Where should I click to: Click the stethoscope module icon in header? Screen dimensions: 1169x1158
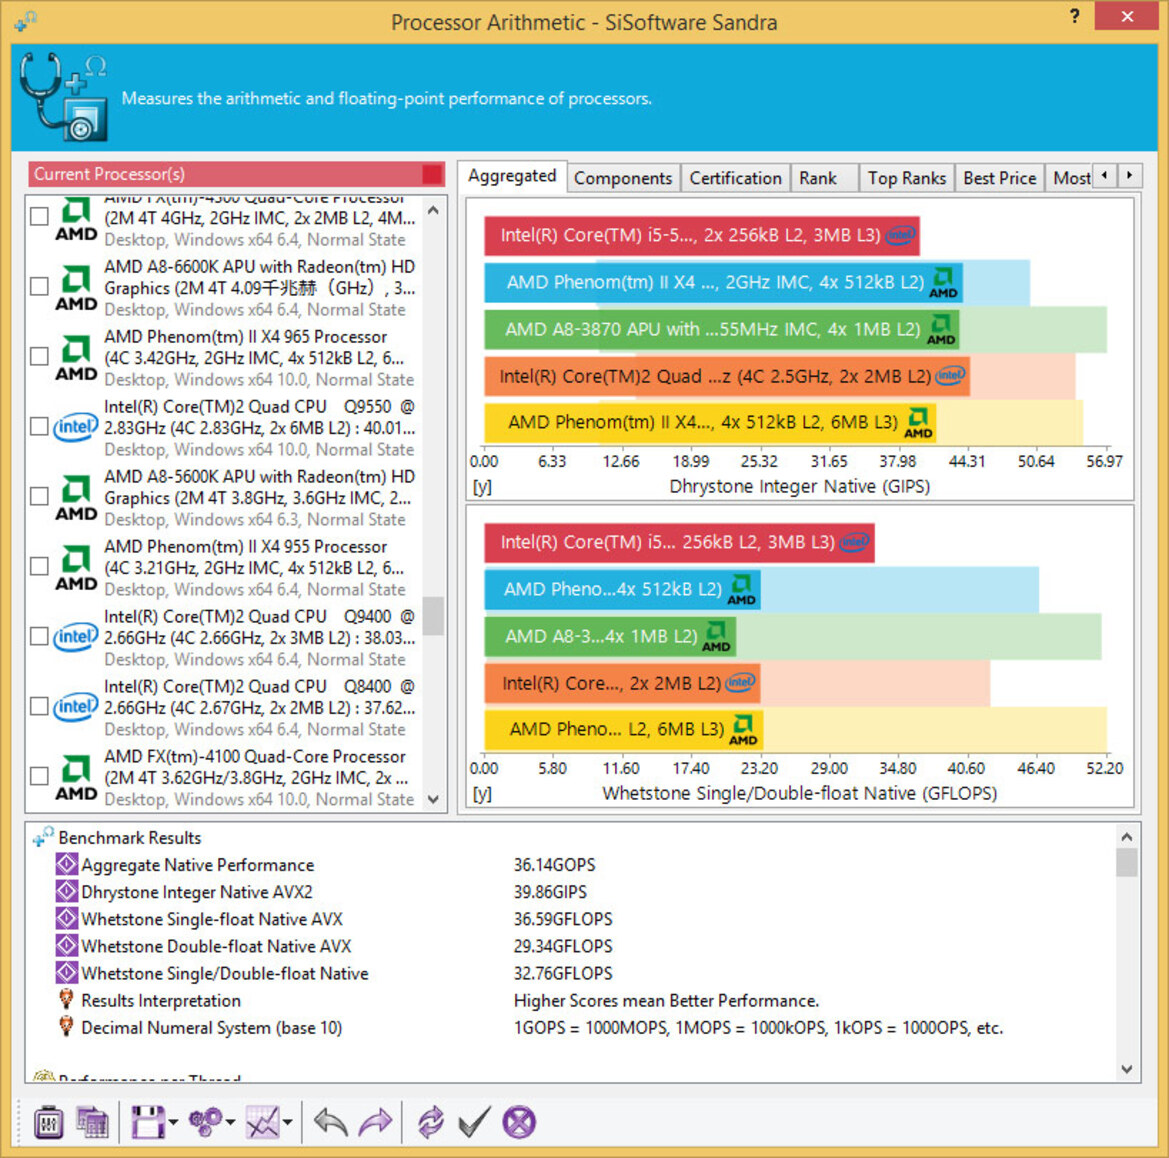[63, 97]
